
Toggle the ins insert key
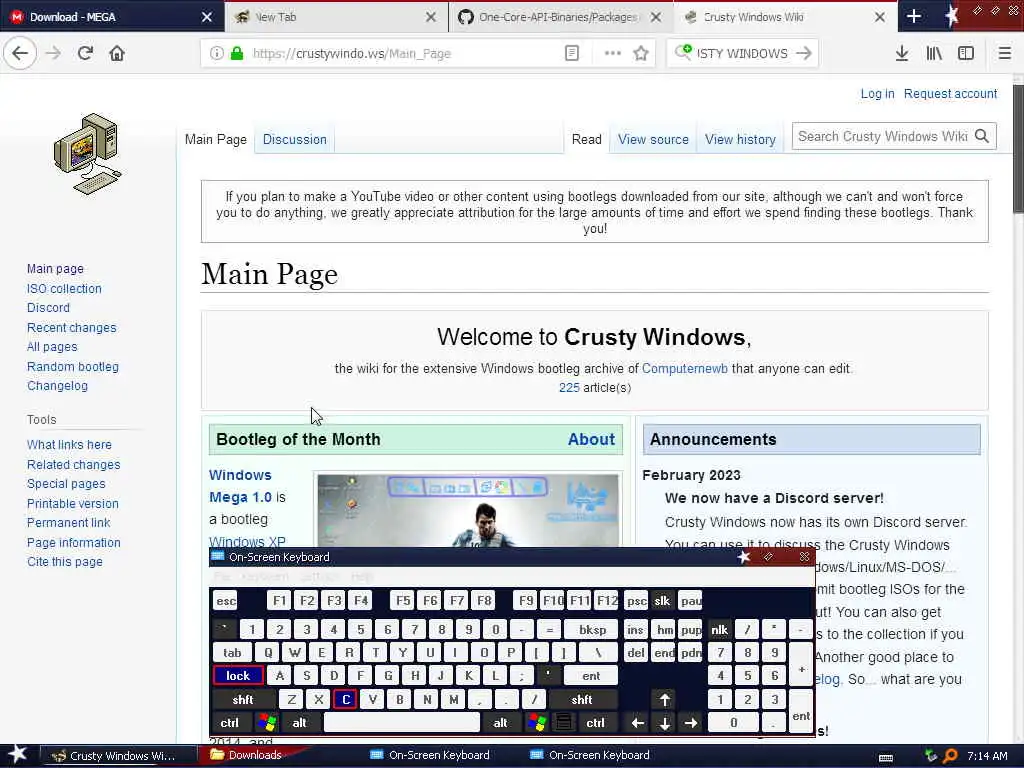click(x=635, y=630)
